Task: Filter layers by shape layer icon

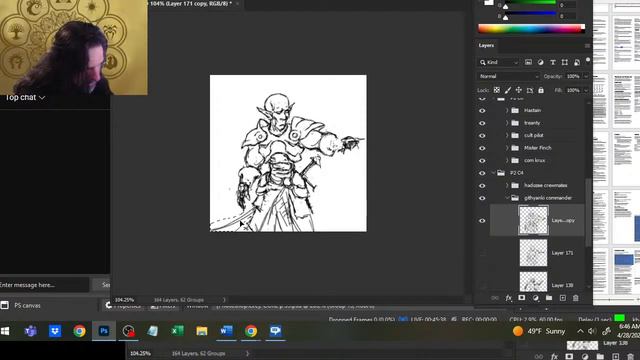Action: [564, 62]
